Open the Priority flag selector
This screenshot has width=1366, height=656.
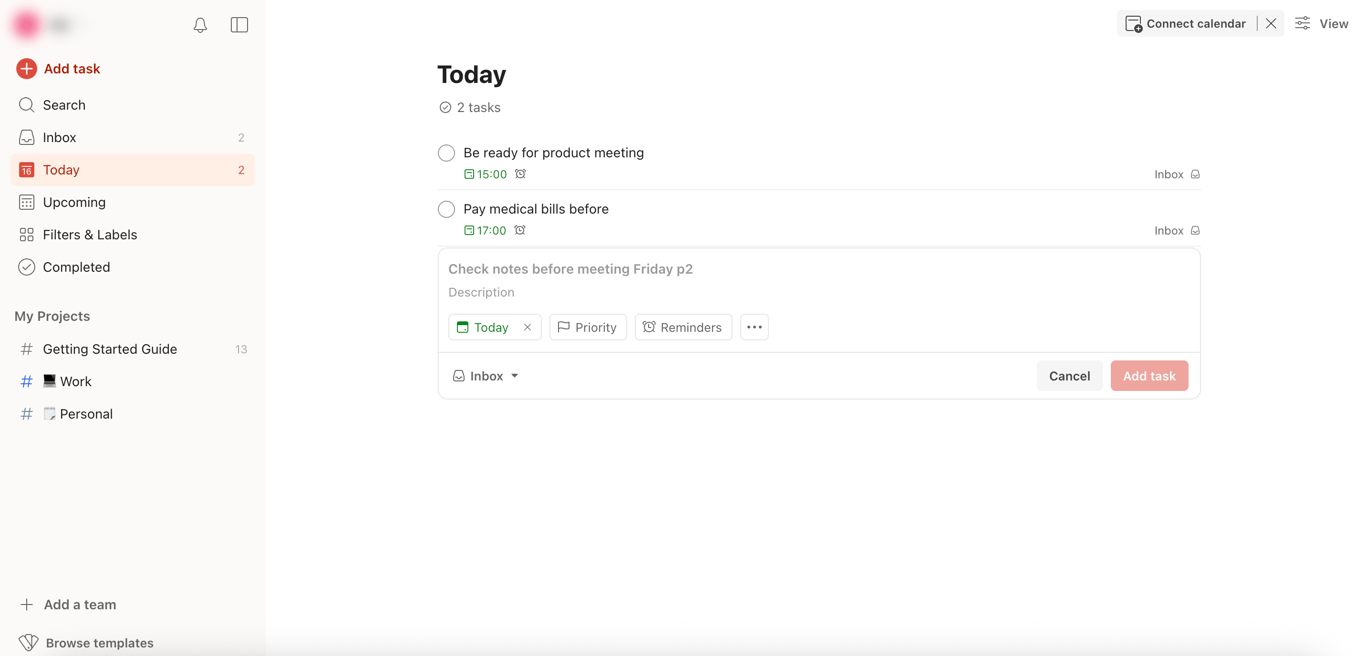pos(588,327)
